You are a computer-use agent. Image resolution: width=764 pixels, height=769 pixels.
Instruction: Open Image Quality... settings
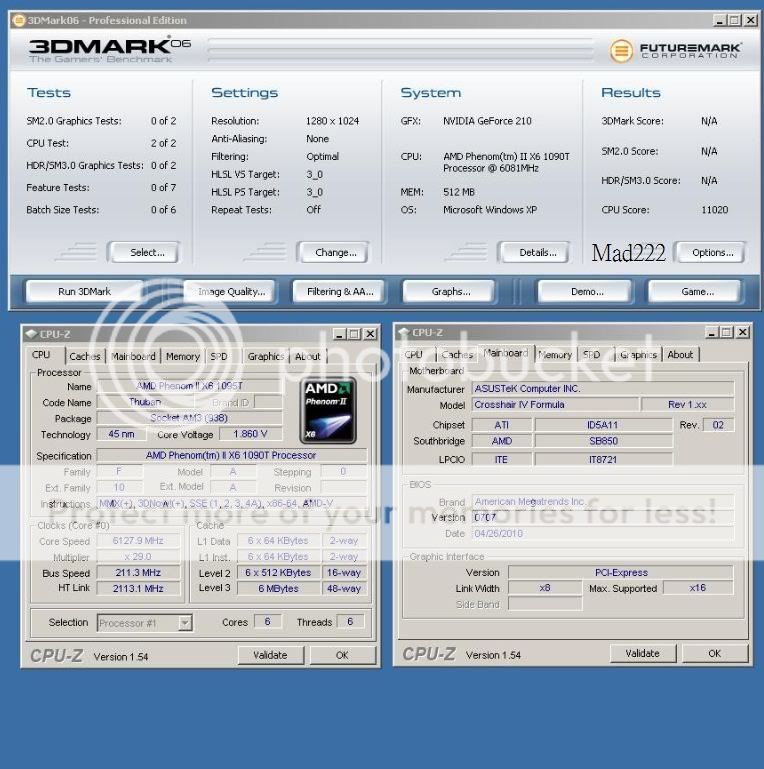(x=231, y=291)
